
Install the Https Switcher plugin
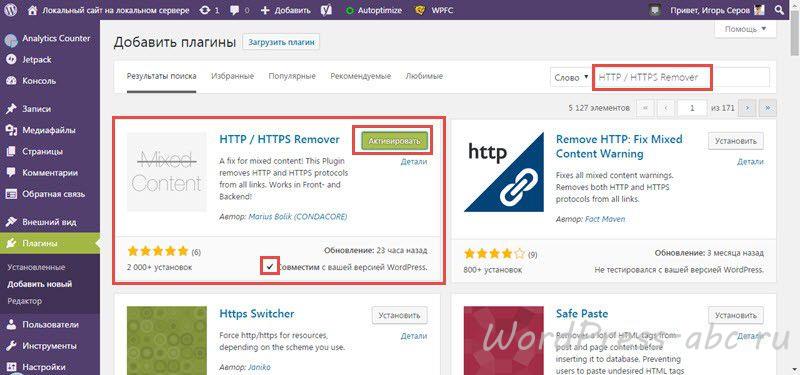[399, 315]
